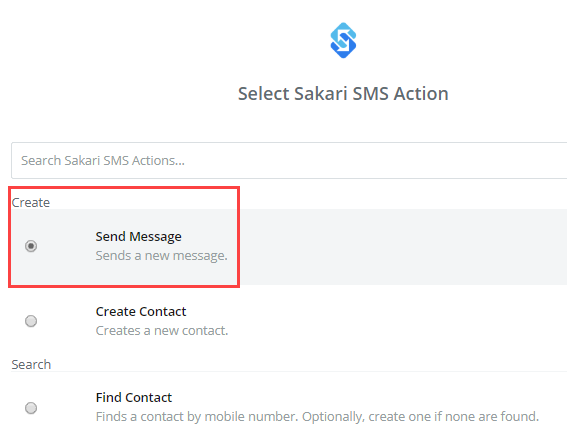Click the Create Contact action title

pyautogui.click(x=141, y=311)
